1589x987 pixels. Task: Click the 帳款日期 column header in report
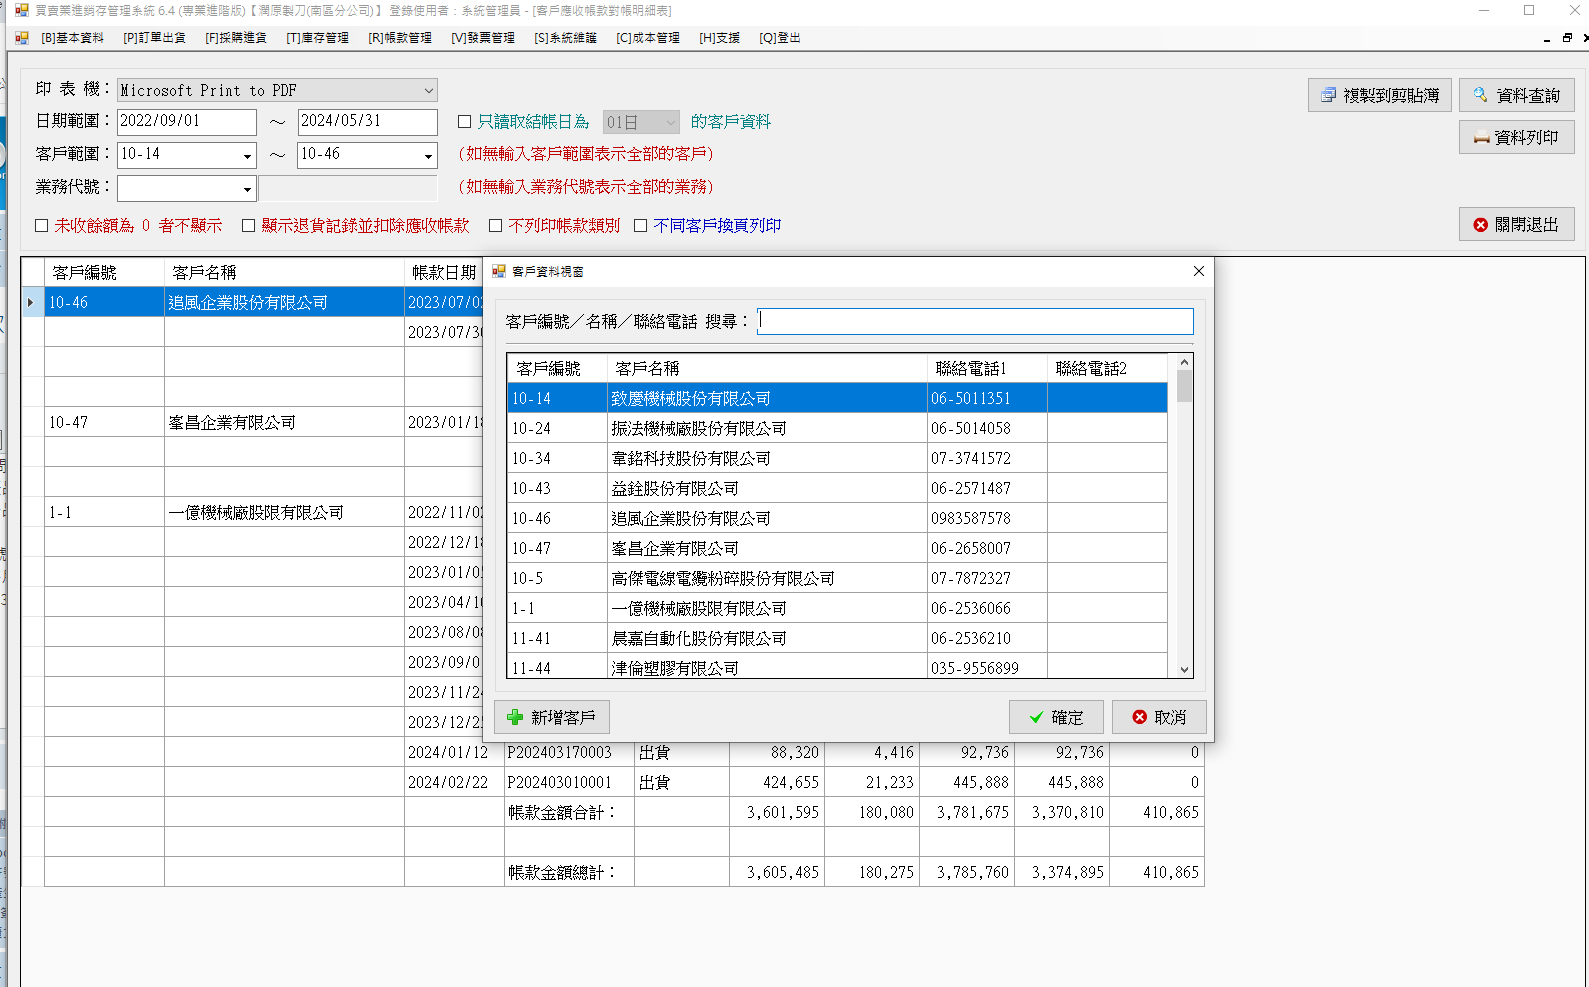click(x=444, y=272)
